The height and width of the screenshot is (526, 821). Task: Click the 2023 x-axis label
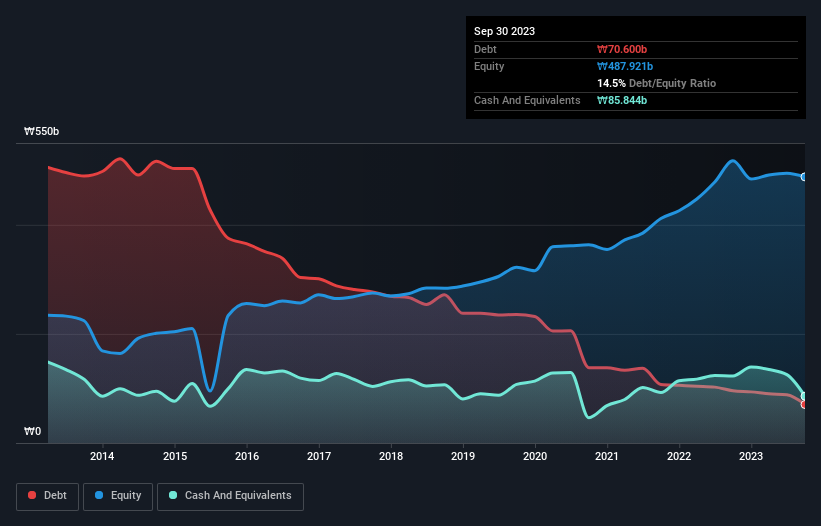tap(751, 456)
